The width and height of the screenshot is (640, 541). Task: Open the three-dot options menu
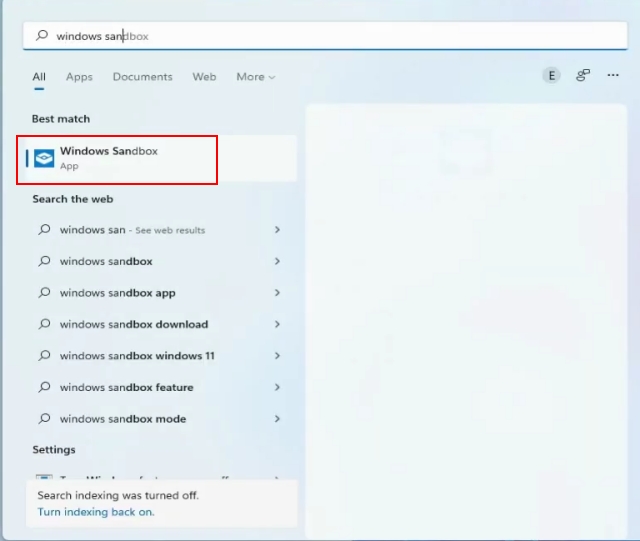(x=613, y=75)
